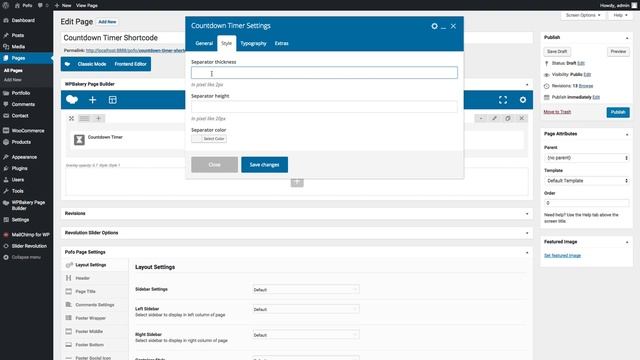Click the blue Publish button

pyautogui.click(x=618, y=112)
